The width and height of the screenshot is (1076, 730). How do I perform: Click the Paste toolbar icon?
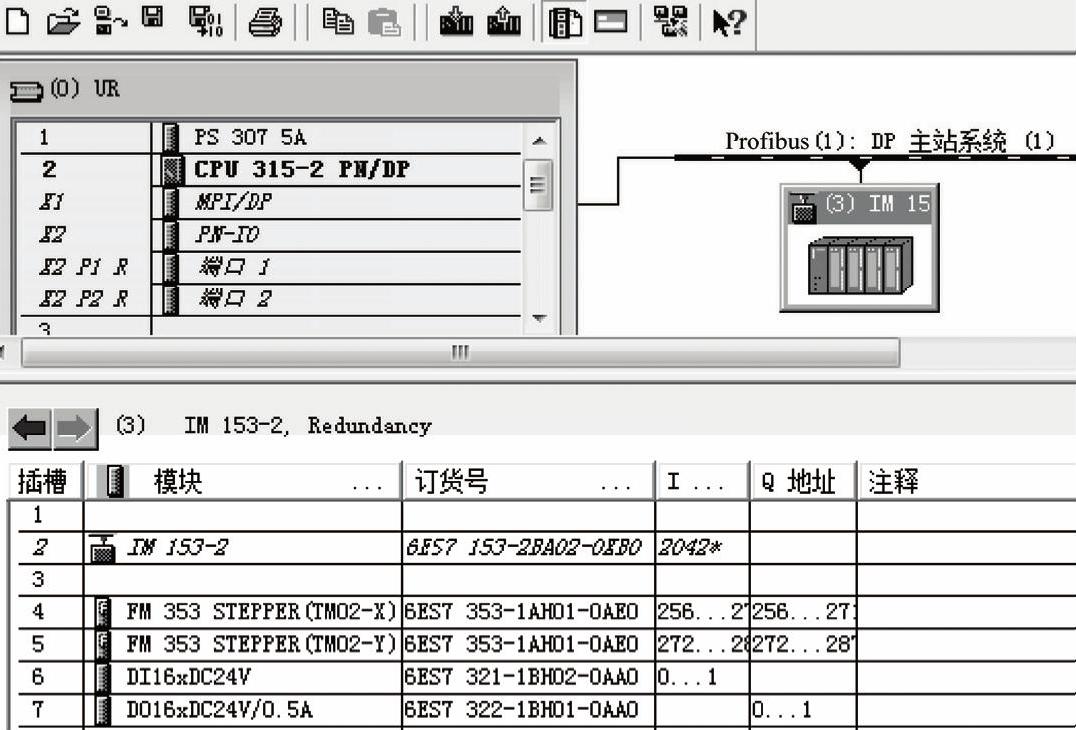pyautogui.click(x=384, y=22)
